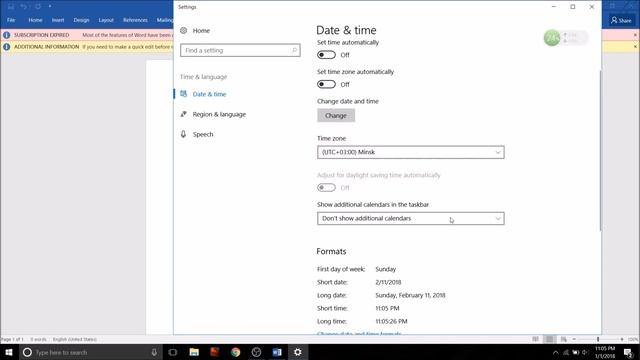The width and height of the screenshot is (640, 360).
Task: Click Word status bar English language indicator
Action: [x=75, y=339]
